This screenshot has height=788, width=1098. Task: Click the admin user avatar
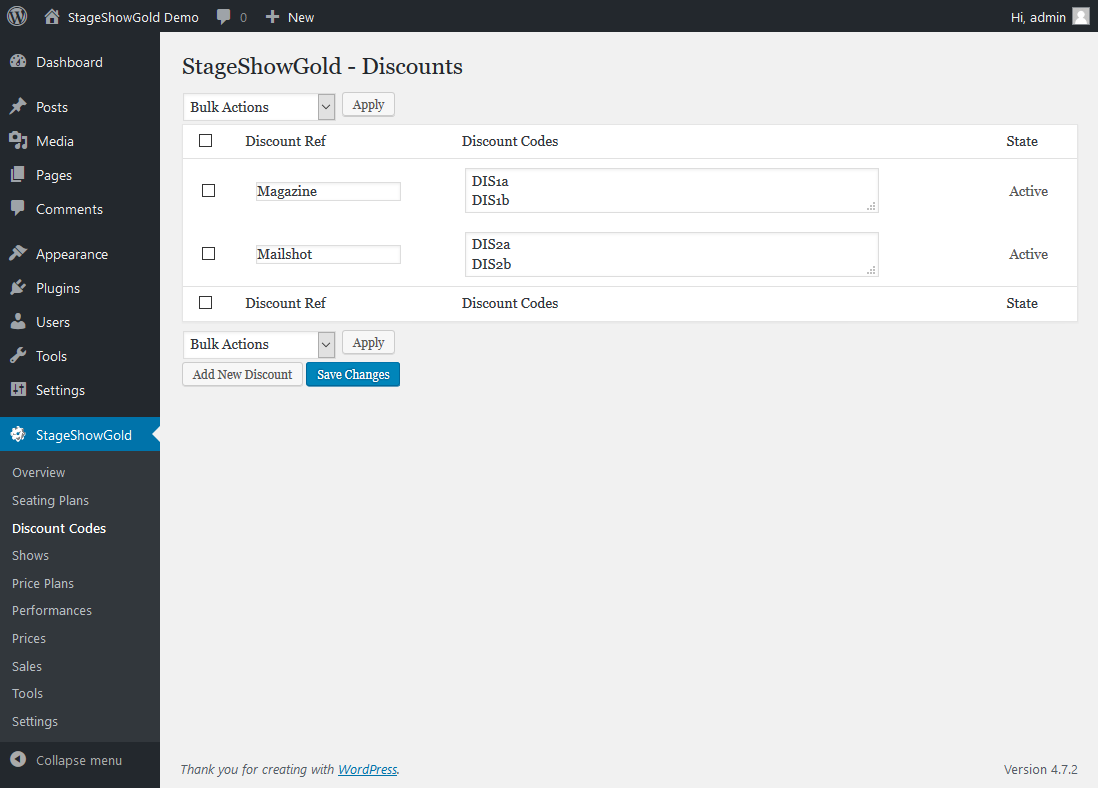click(1081, 17)
